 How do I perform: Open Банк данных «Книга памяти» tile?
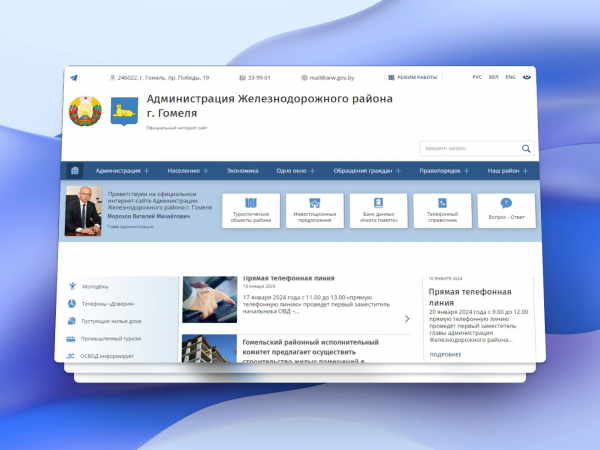click(x=378, y=211)
